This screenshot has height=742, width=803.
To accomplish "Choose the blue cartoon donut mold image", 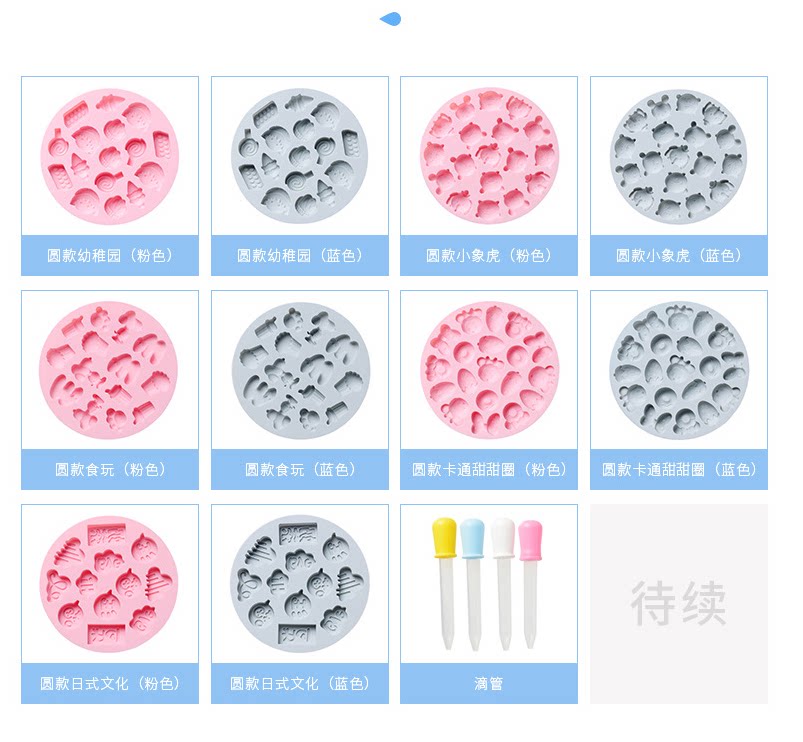I will point(679,370).
